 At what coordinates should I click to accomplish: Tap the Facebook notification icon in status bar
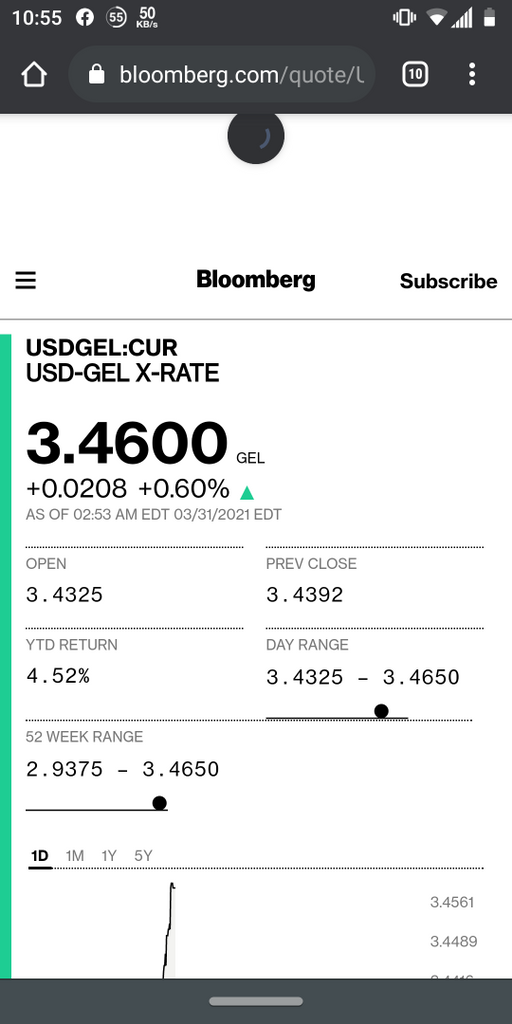[x=85, y=18]
